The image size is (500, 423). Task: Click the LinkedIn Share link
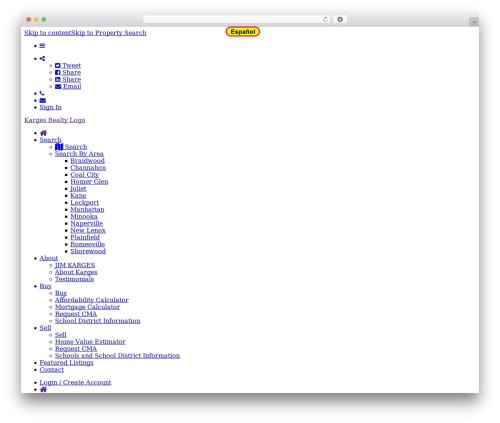(68, 80)
